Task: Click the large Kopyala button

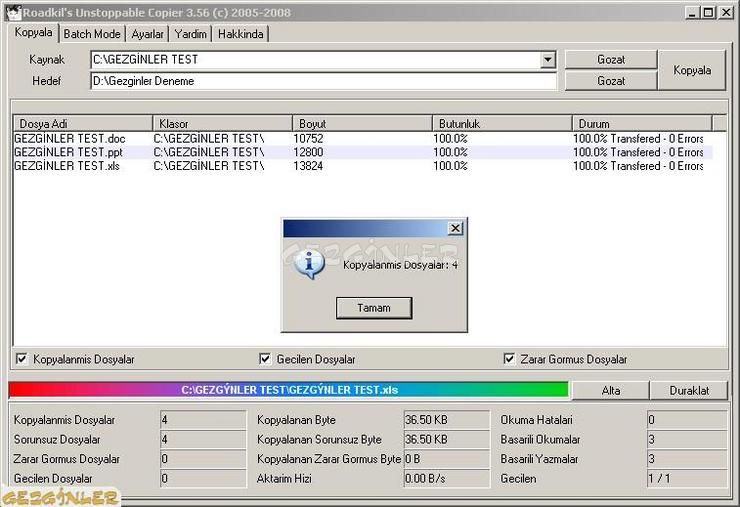Action: pos(692,70)
